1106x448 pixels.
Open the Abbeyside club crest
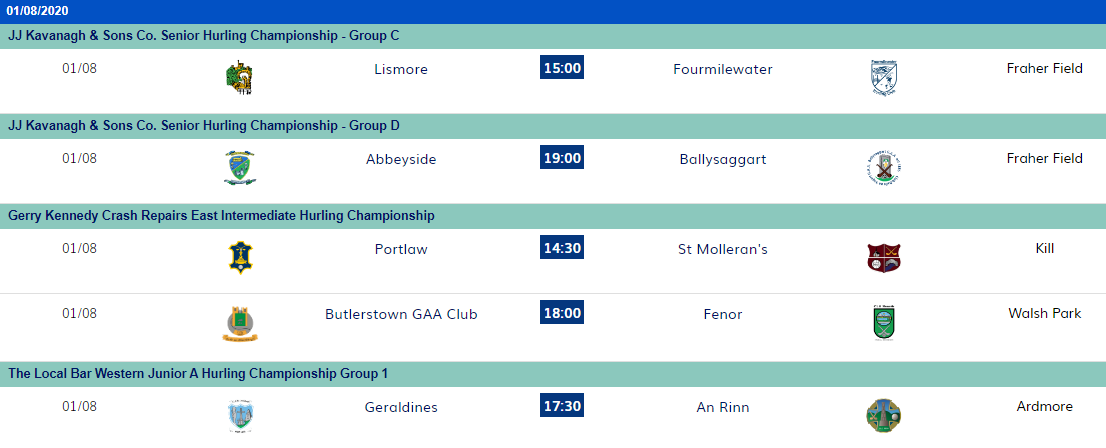[x=239, y=167]
